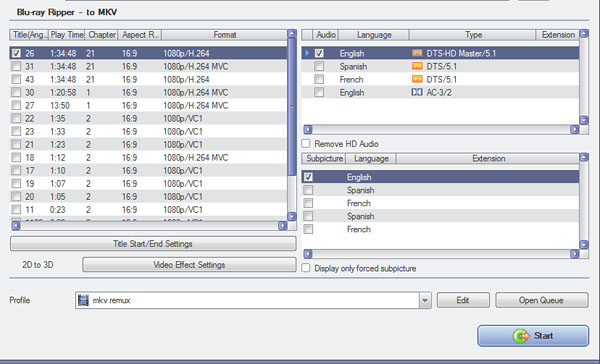Enable Remove HD Audio option
This screenshot has height=364, width=600.
[x=306, y=144]
